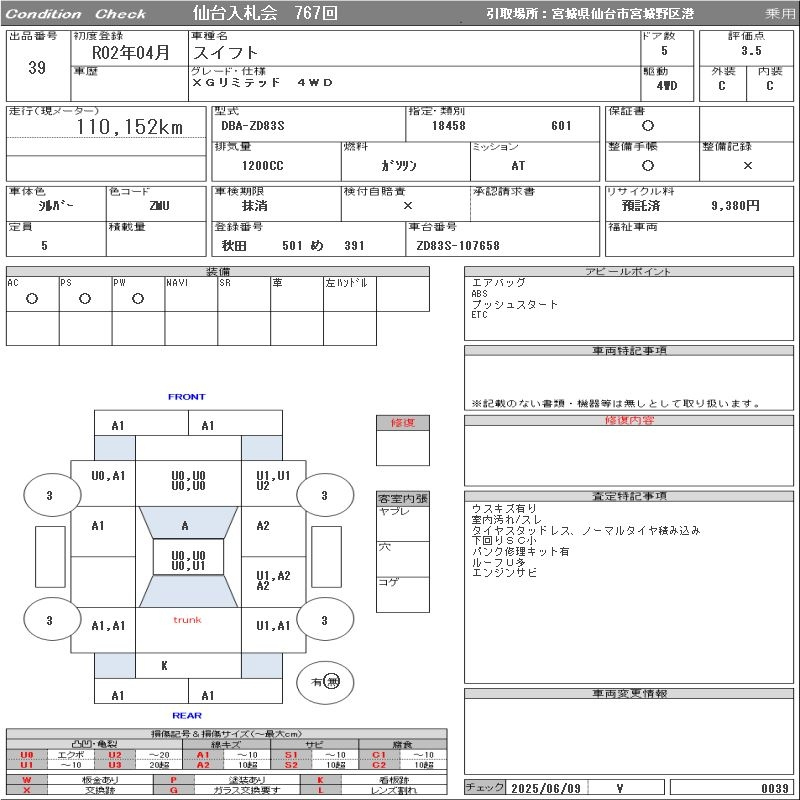Click the registration number 秋田 501 め 391
Screen dimensions: 800x800
click(x=293, y=246)
